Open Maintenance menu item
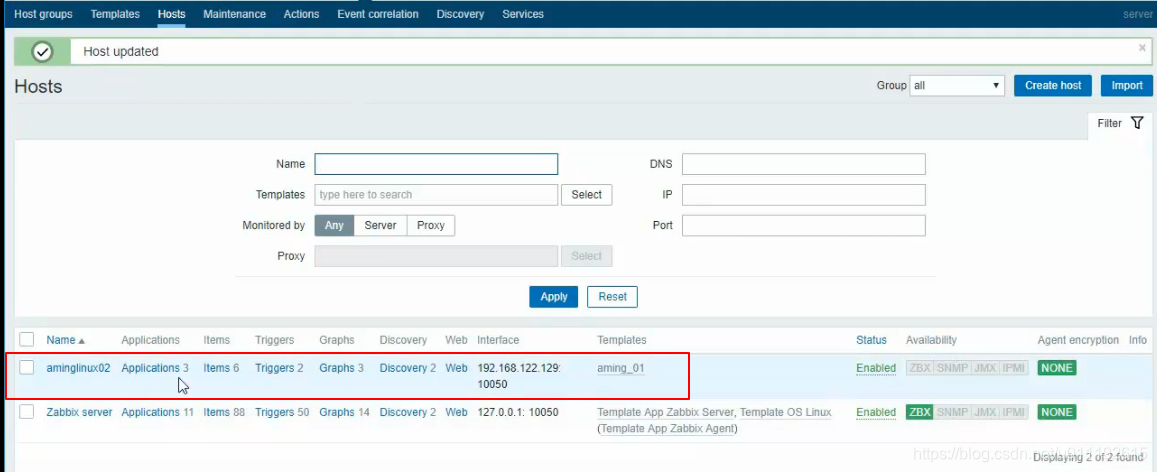 coord(235,14)
